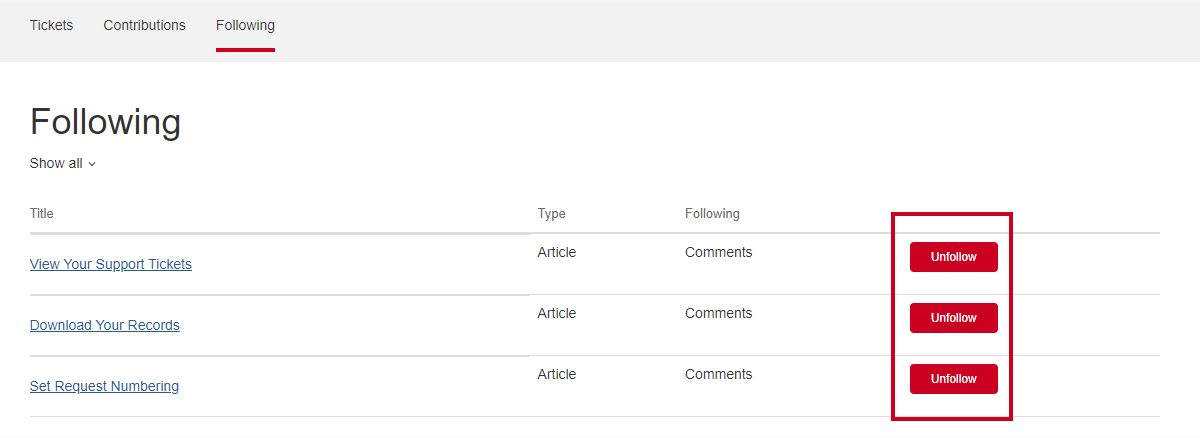
Task: Select the Following tab
Action: [x=245, y=25]
